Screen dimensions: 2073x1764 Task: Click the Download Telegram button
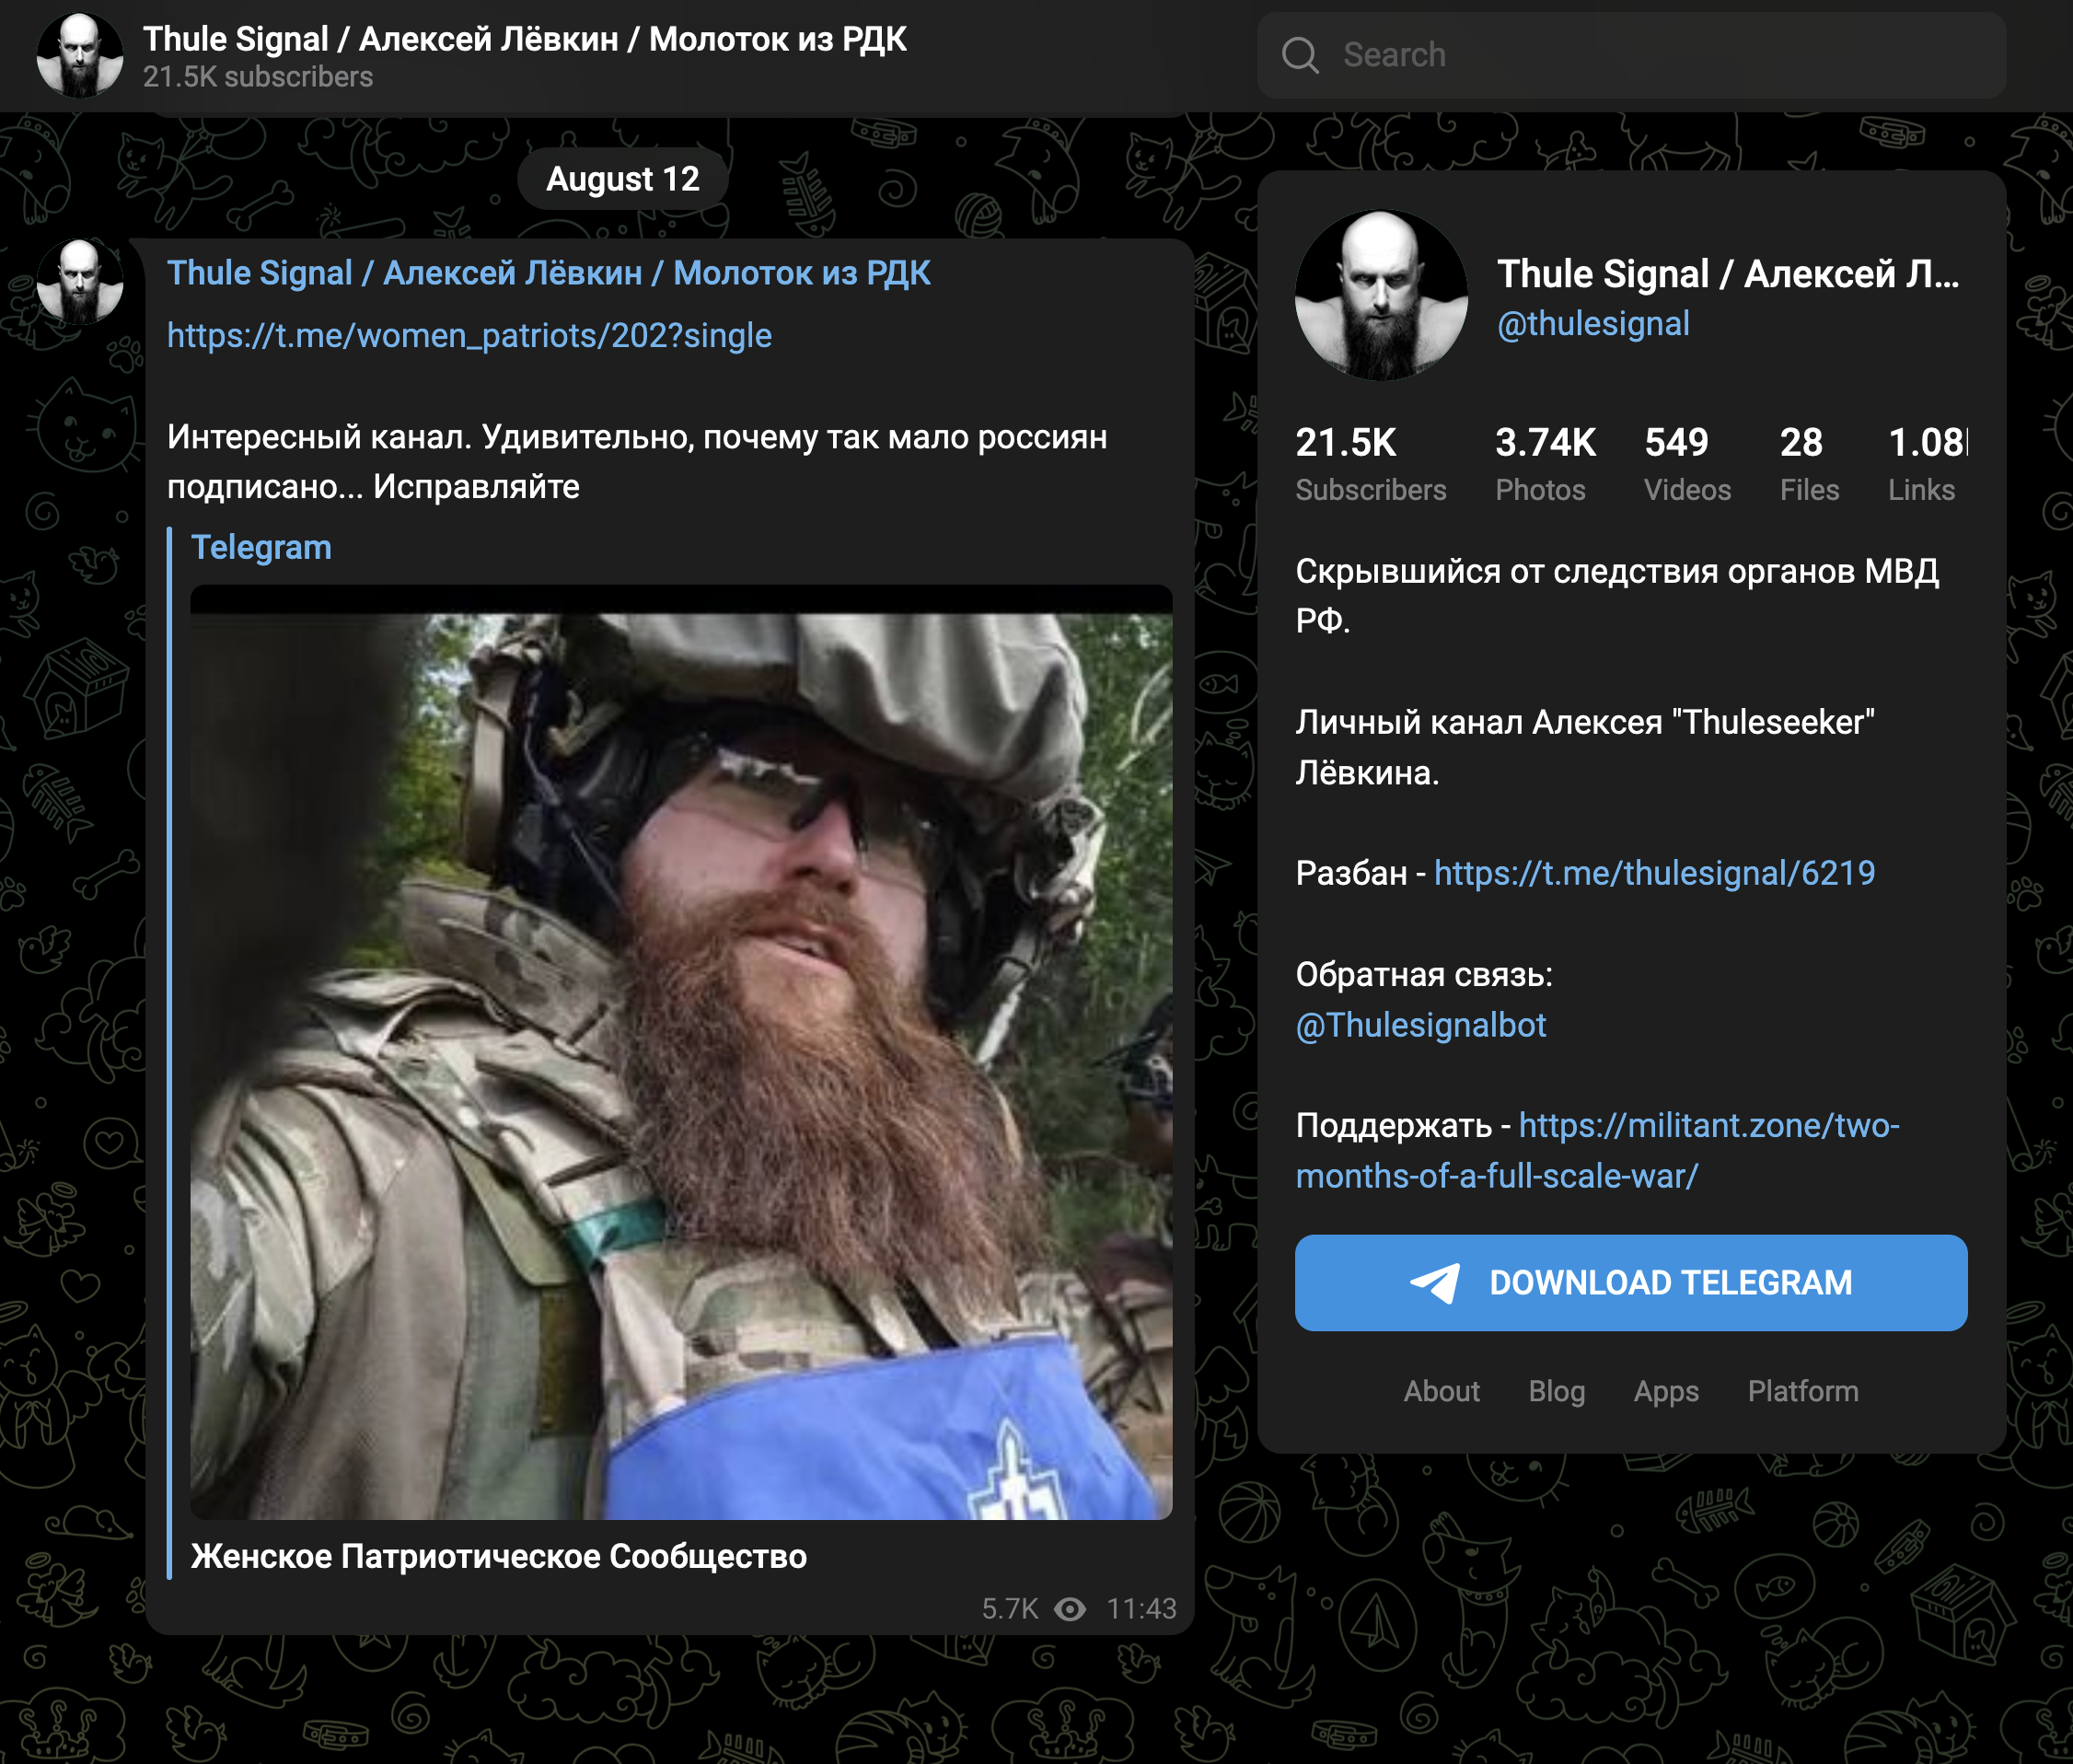(1631, 1282)
